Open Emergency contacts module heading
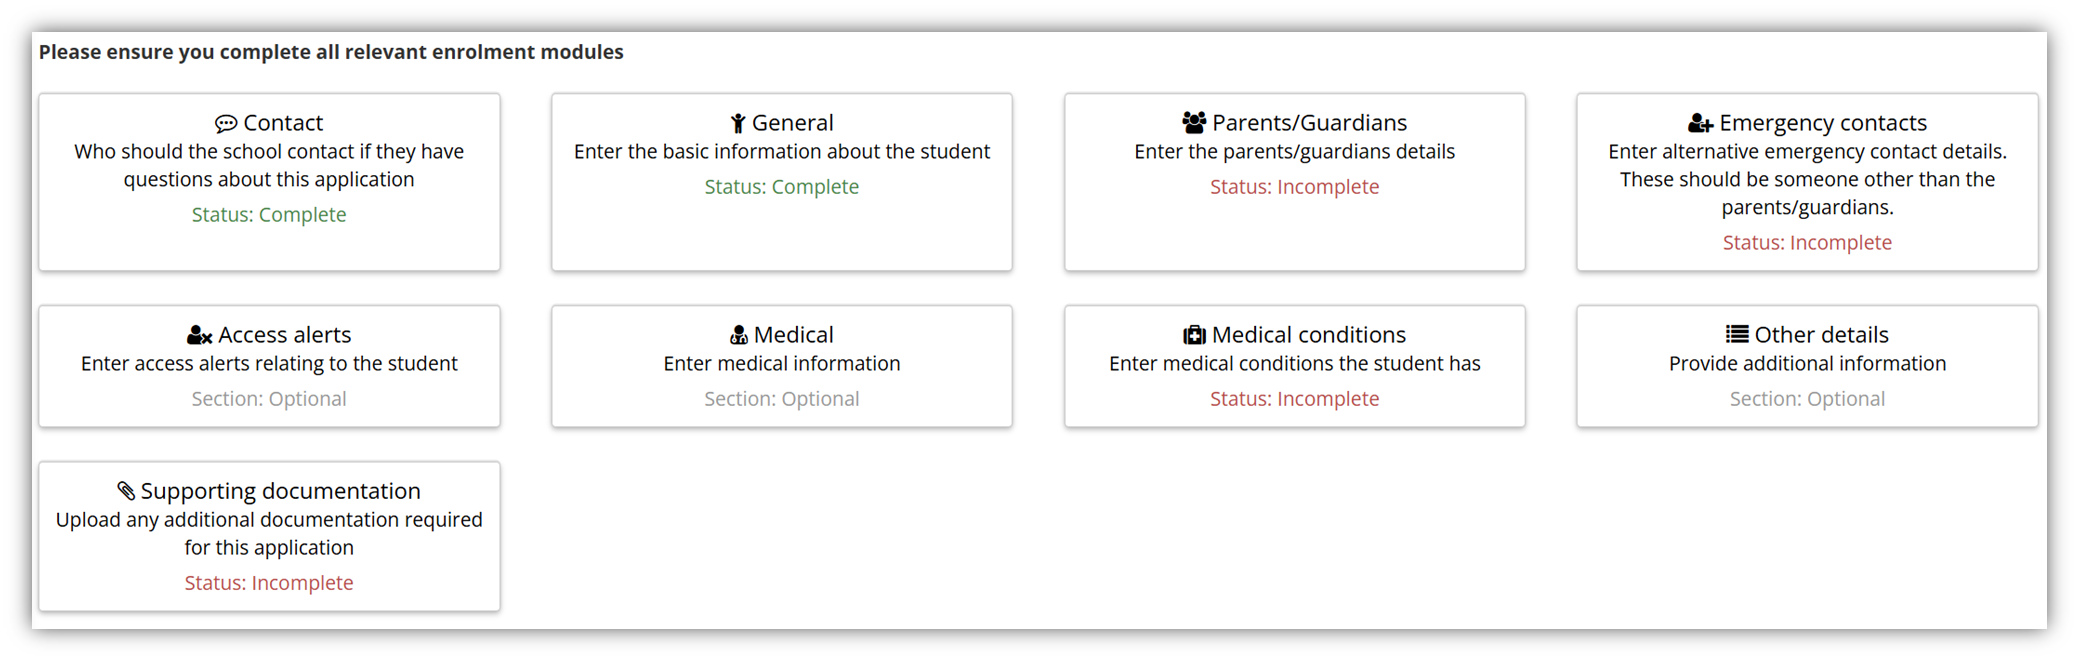The image size is (2079, 661). [1822, 123]
